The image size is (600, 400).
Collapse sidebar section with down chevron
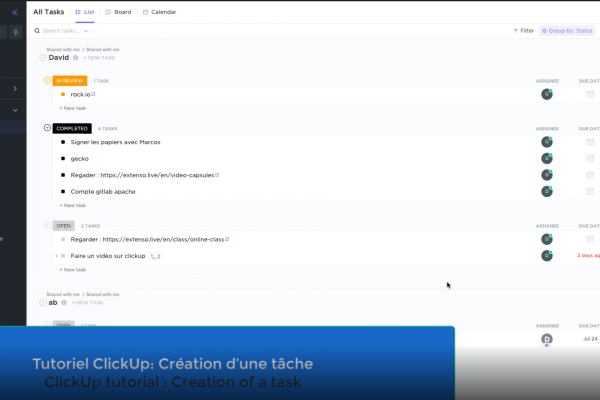(x=15, y=110)
